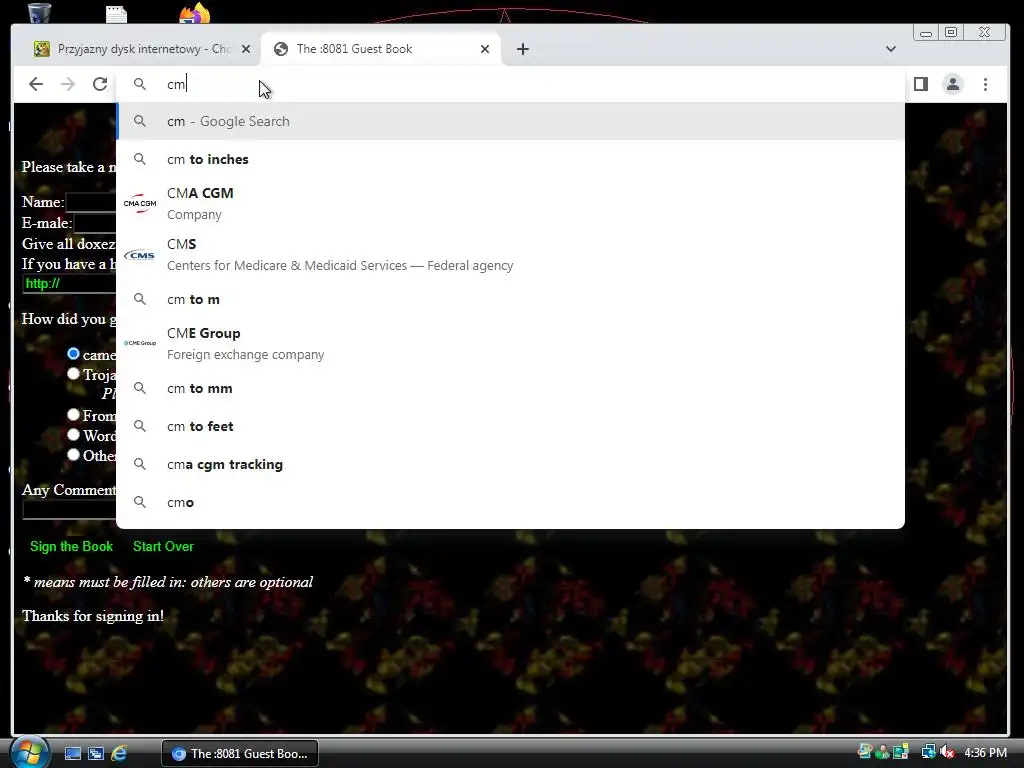
Task: Click the CMS logo icon
Action: pos(140,255)
